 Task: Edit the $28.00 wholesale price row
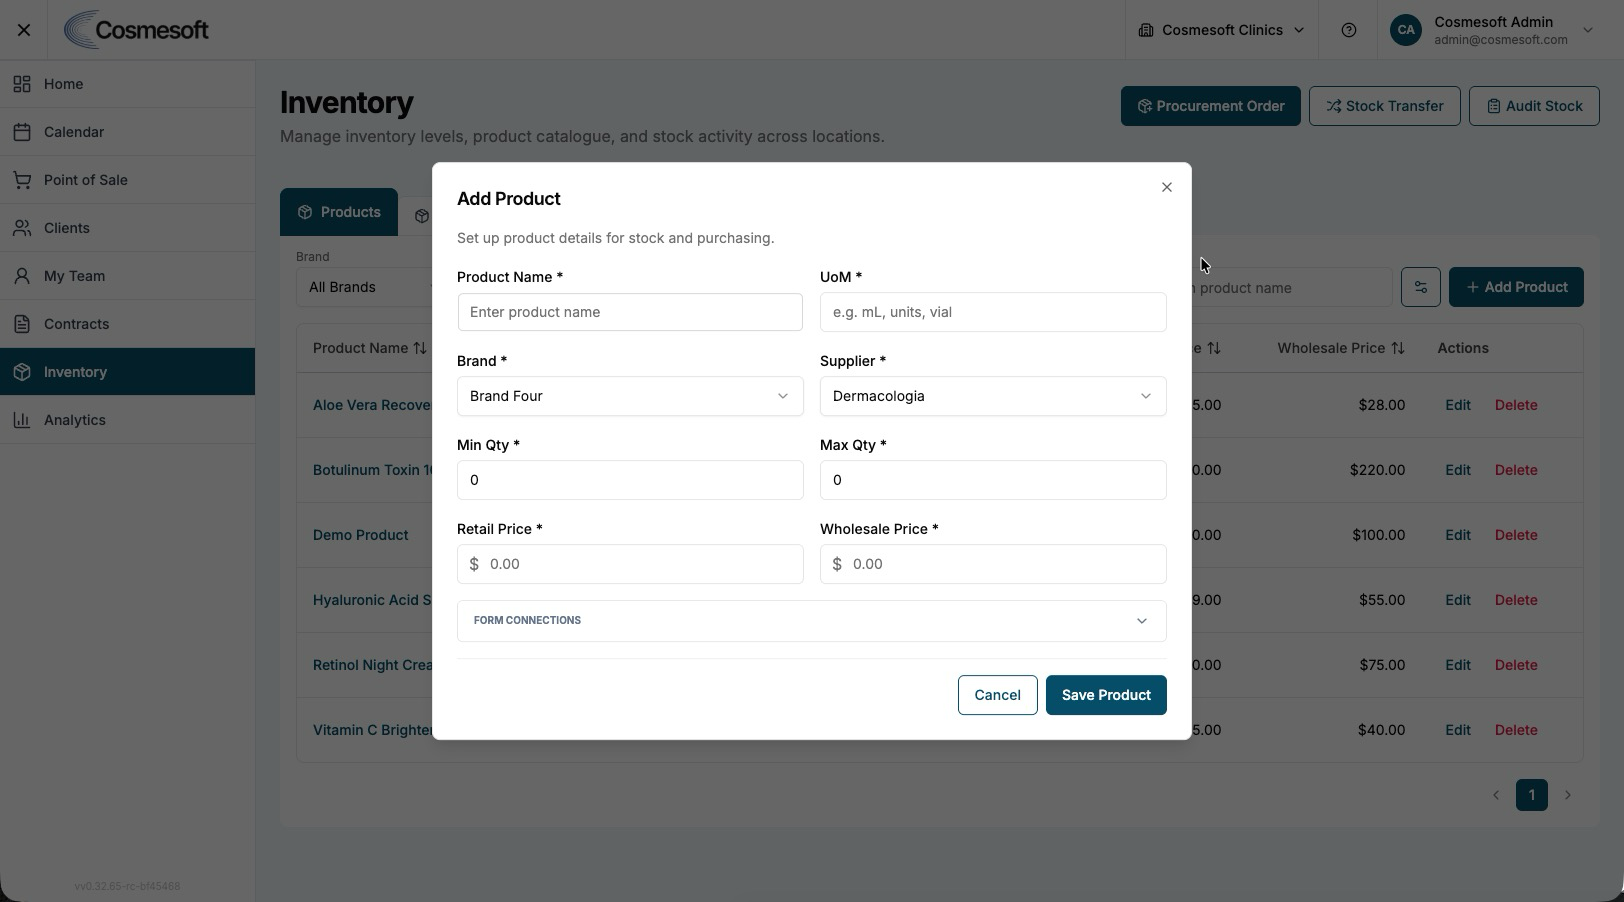(x=1458, y=405)
